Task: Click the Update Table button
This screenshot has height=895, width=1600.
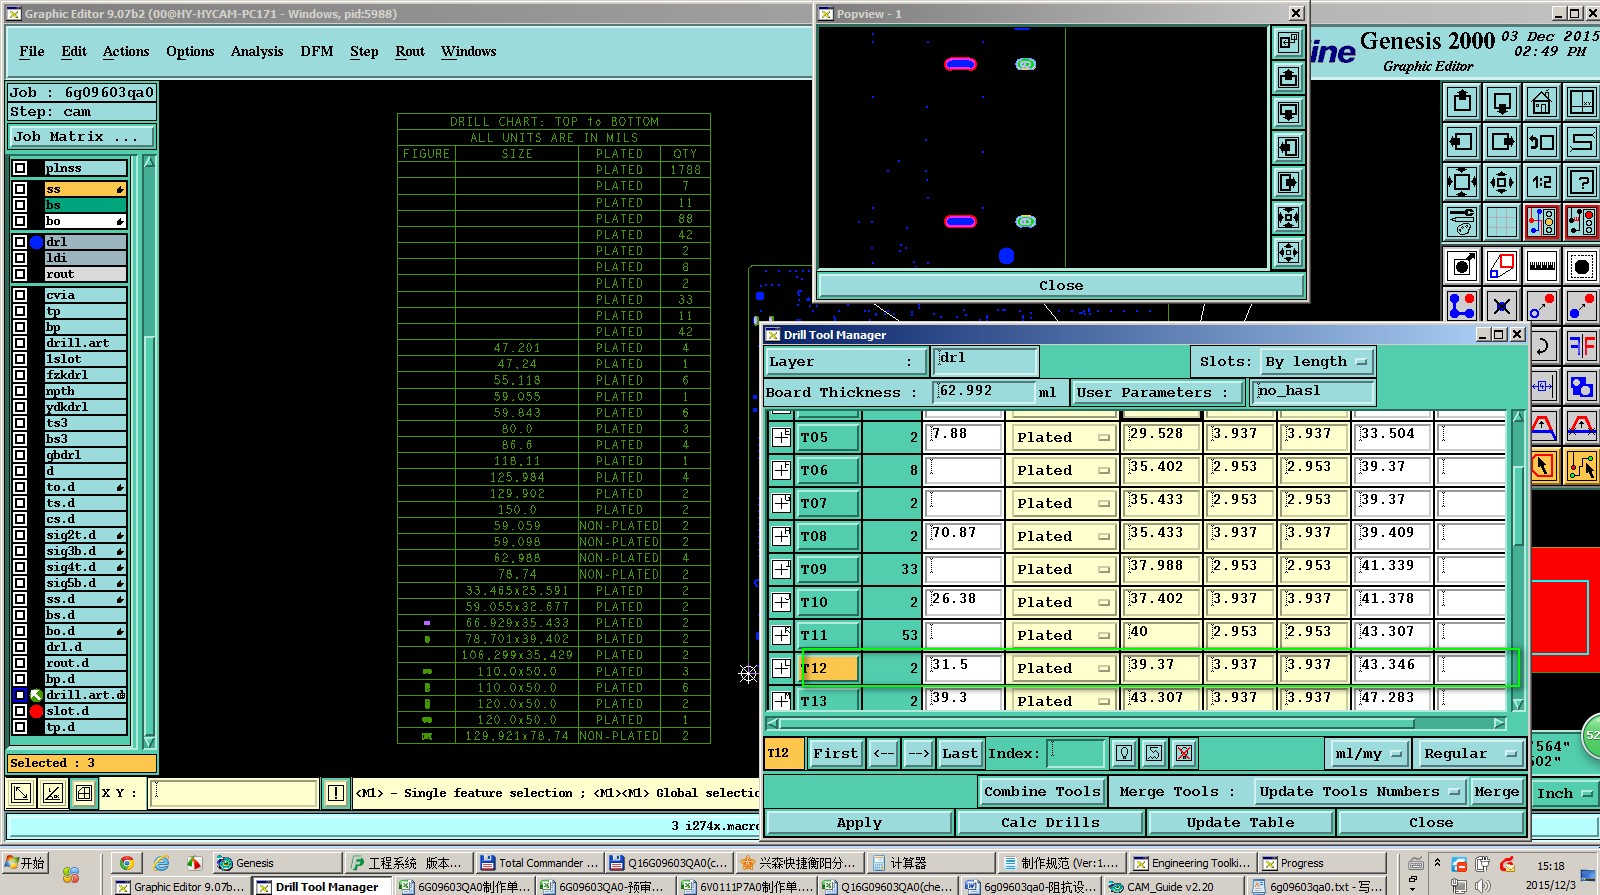Action: pyautogui.click(x=1240, y=823)
